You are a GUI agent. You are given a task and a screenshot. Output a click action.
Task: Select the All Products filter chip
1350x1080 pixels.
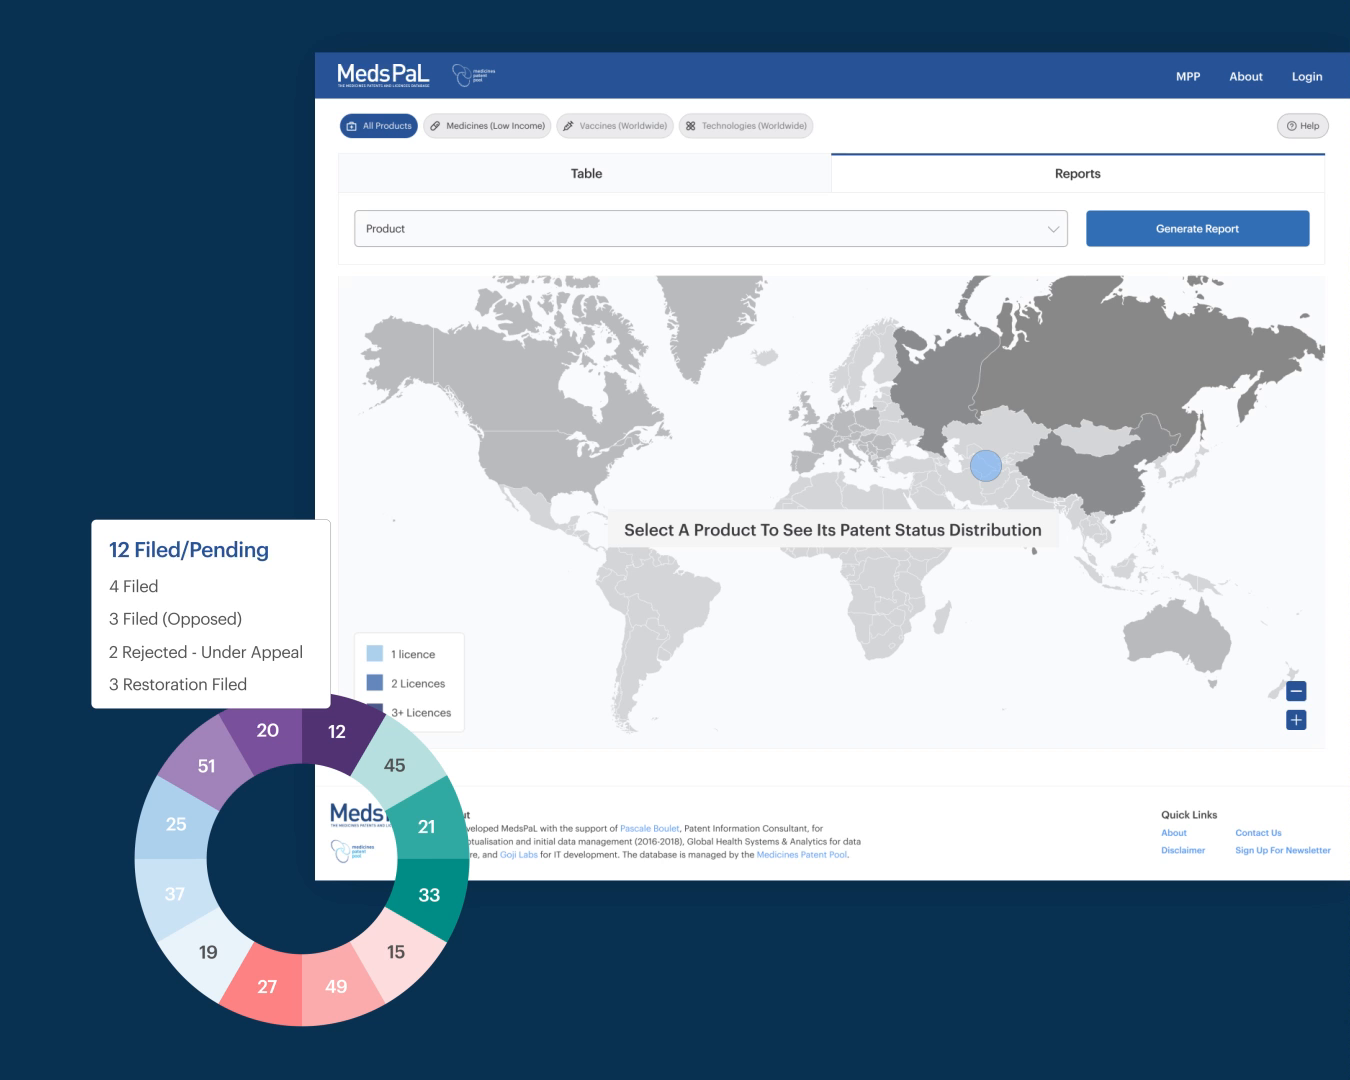[379, 126]
